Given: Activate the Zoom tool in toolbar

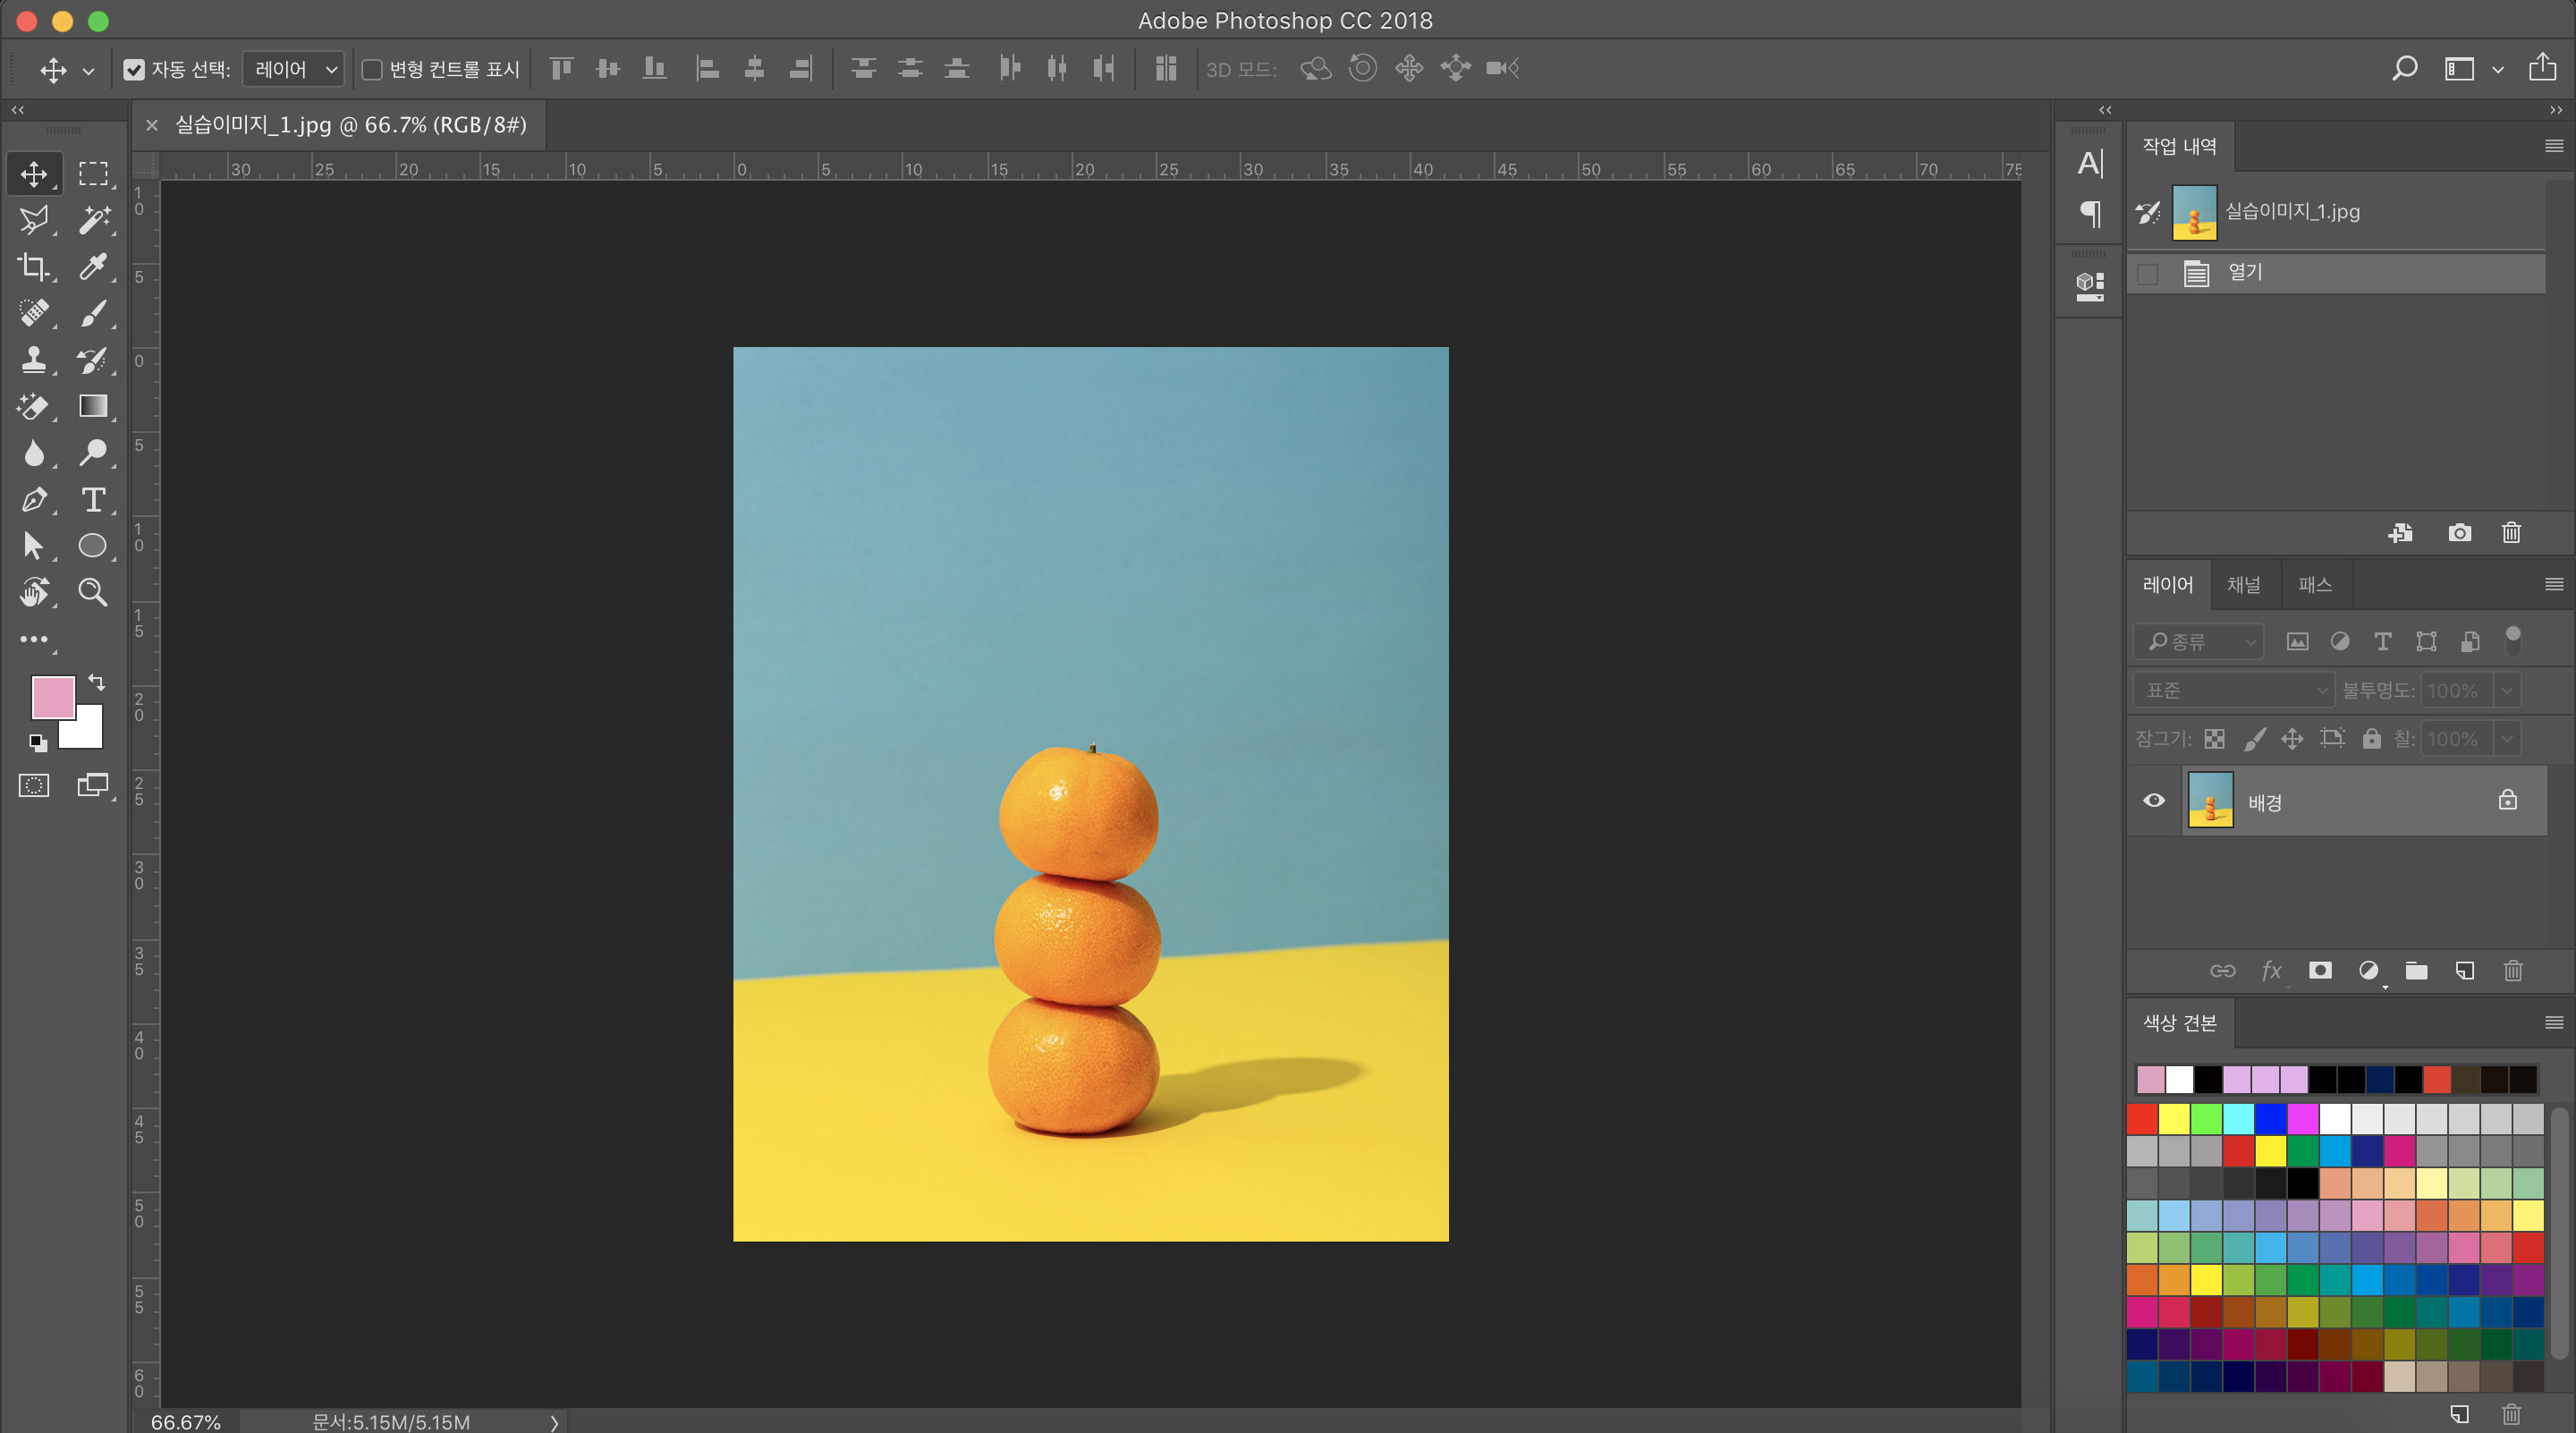Looking at the screenshot, I should point(94,592).
